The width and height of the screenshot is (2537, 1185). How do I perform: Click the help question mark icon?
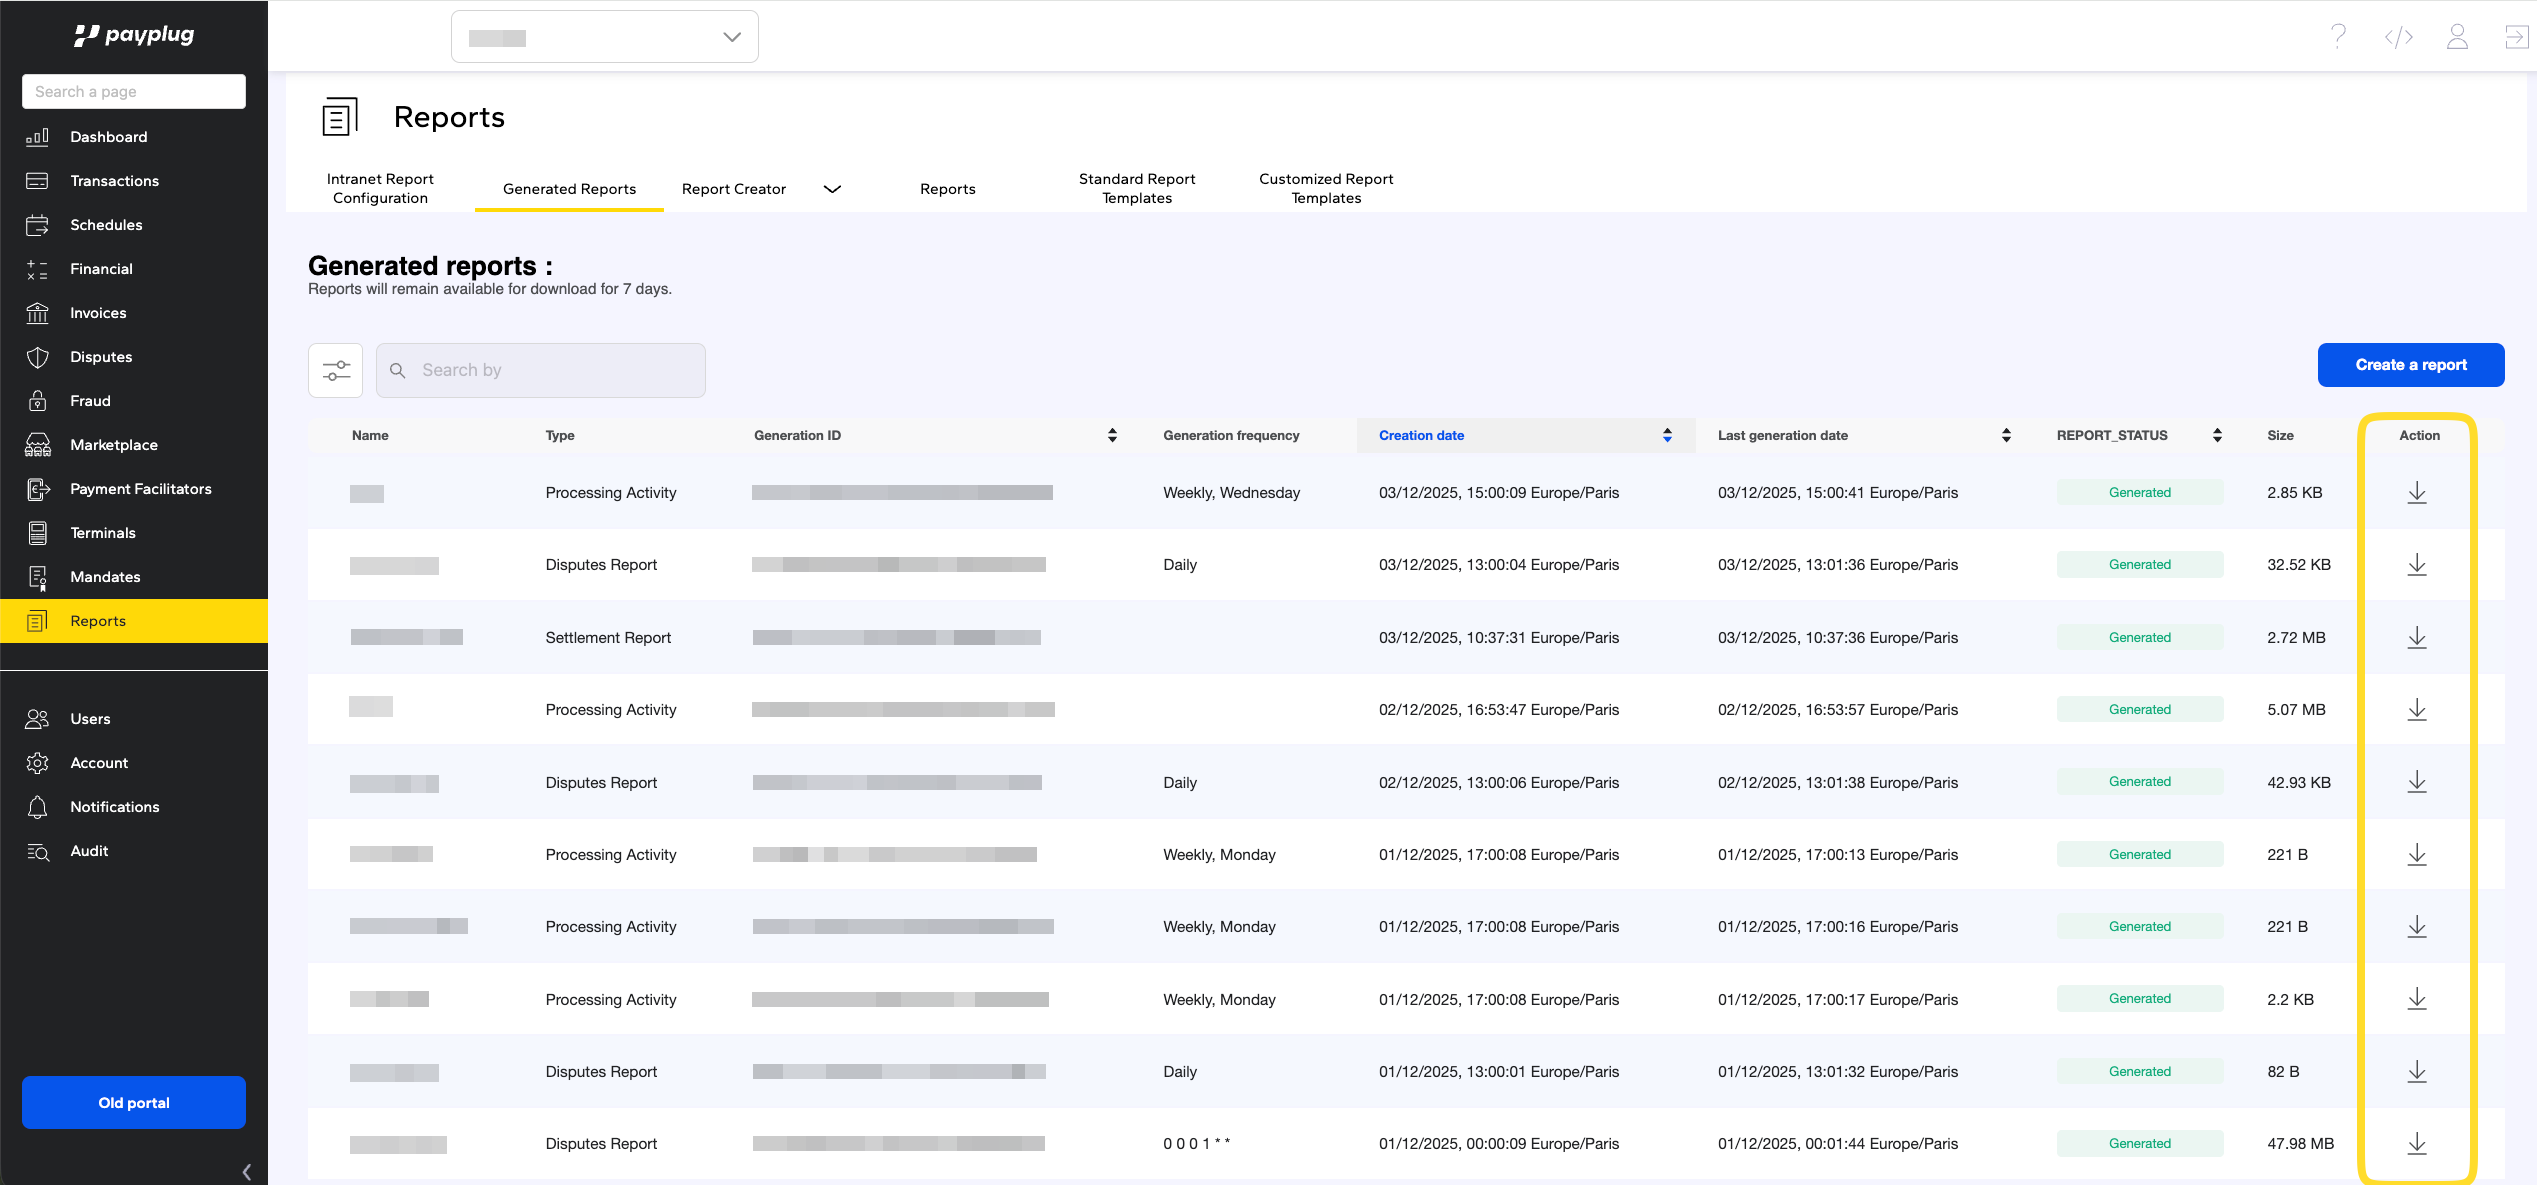click(x=2338, y=37)
